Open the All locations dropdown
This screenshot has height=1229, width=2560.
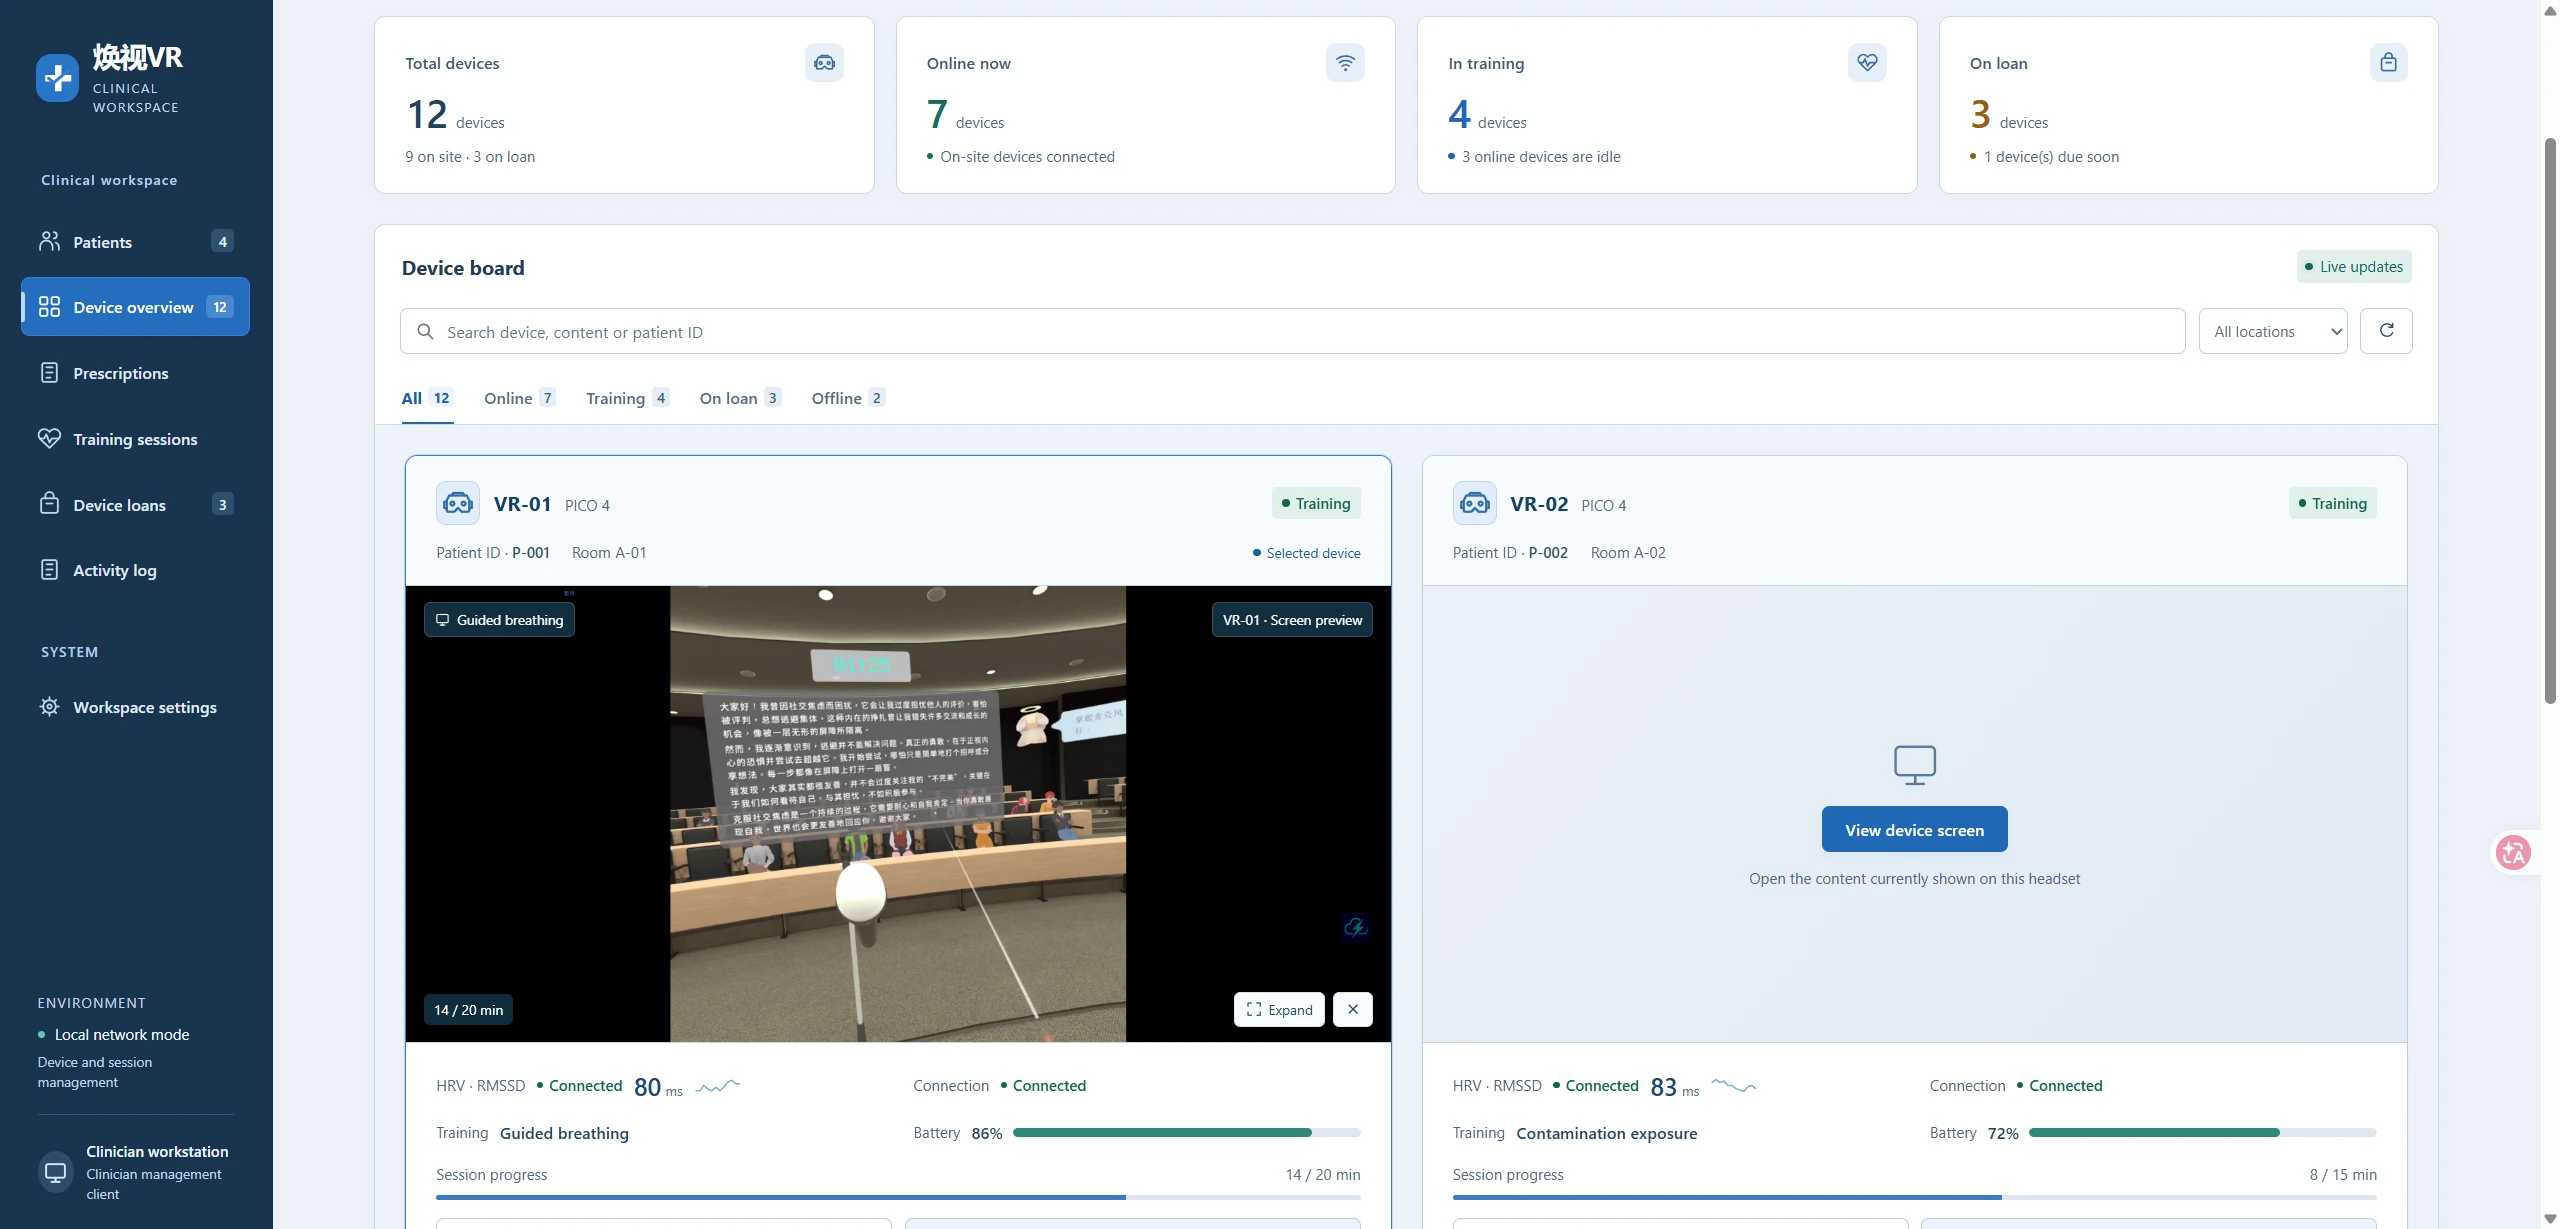pos(2273,331)
